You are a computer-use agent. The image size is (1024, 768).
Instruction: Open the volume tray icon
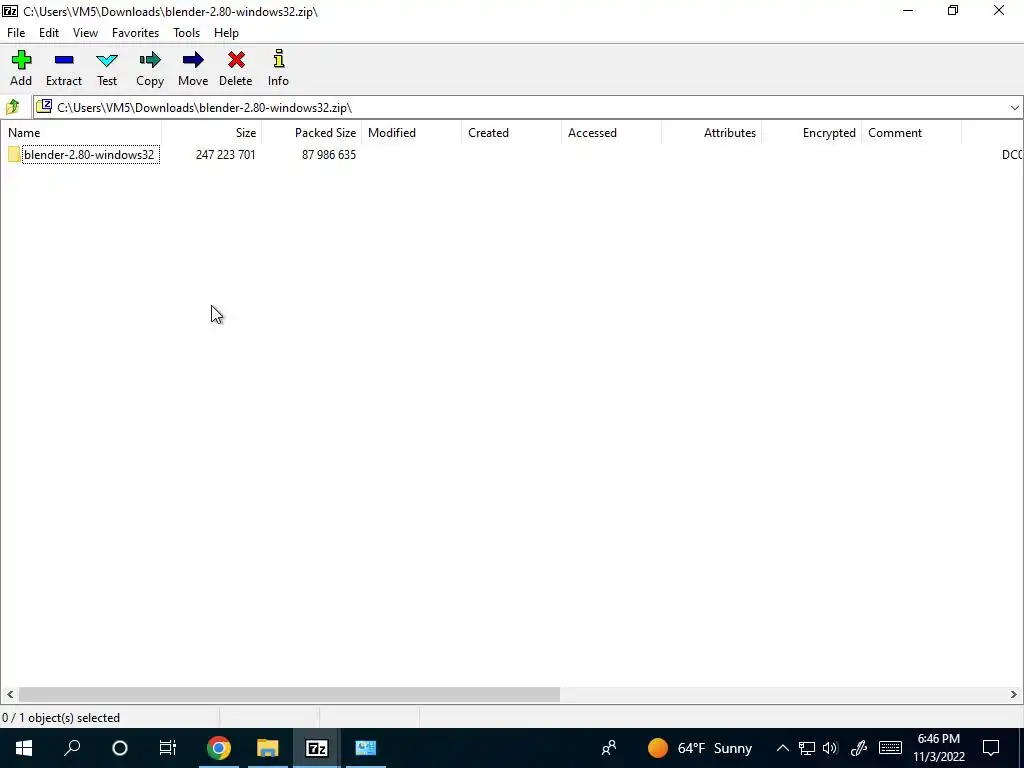click(x=830, y=748)
